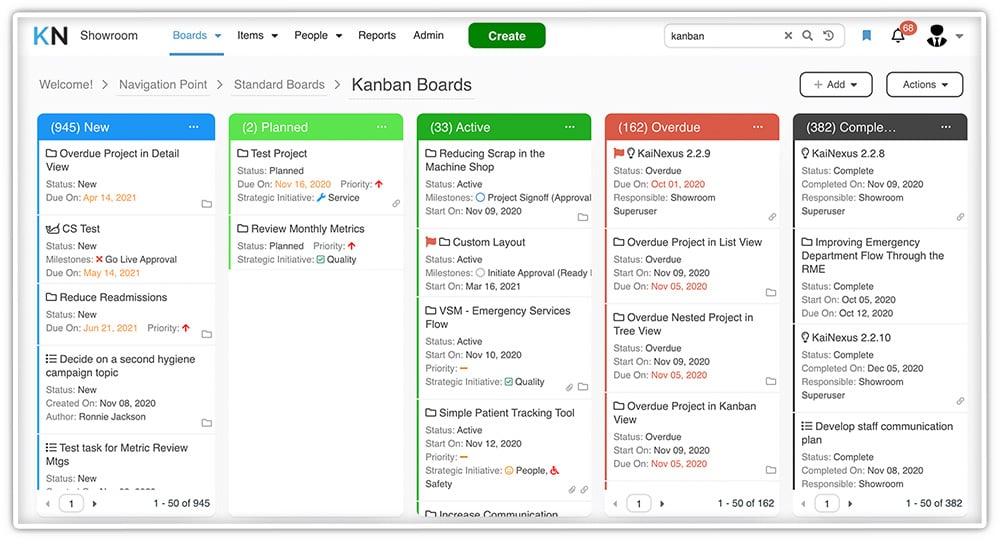The height and width of the screenshot is (541, 999).
Task: Click the bookmark icon in the header
Action: (x=866, y=36)
